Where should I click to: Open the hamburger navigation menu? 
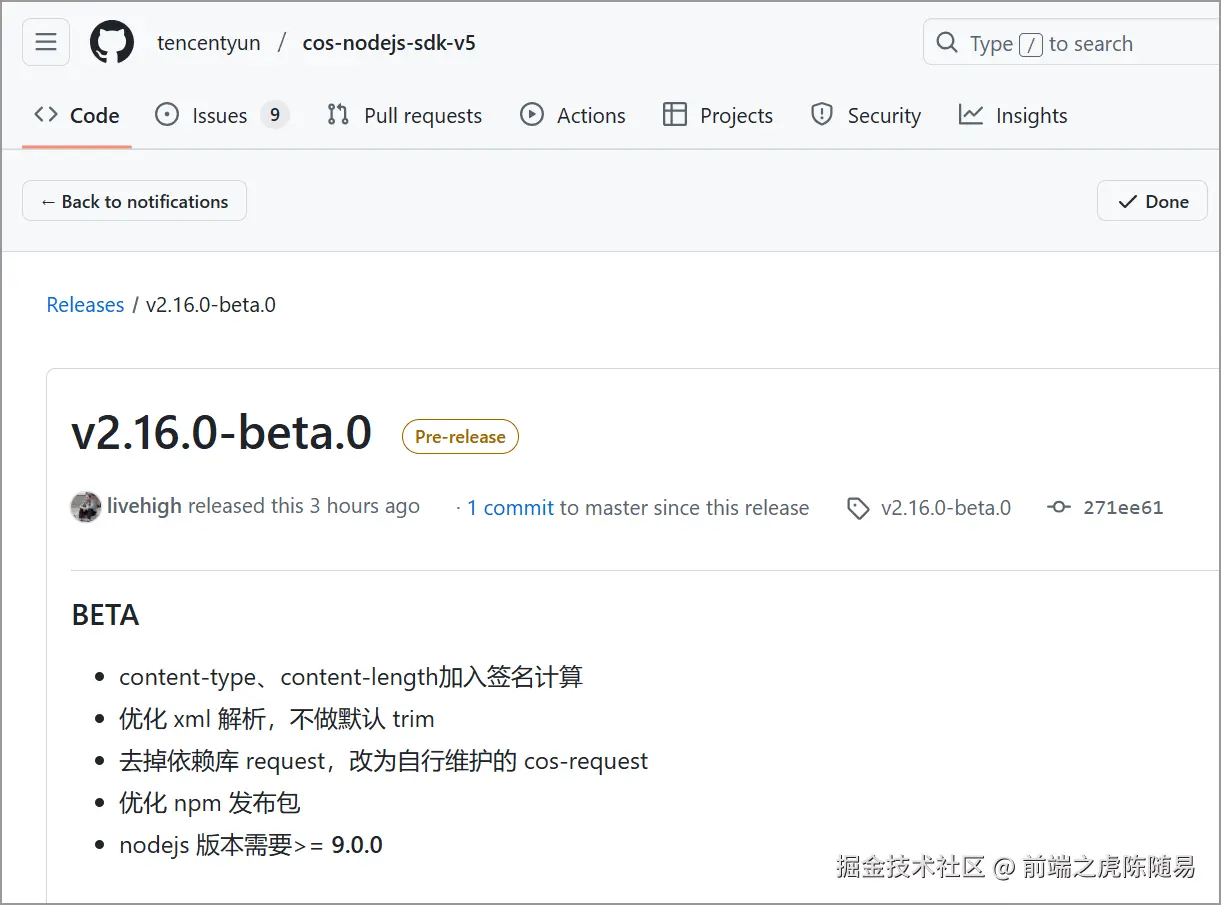click(46, 42)
